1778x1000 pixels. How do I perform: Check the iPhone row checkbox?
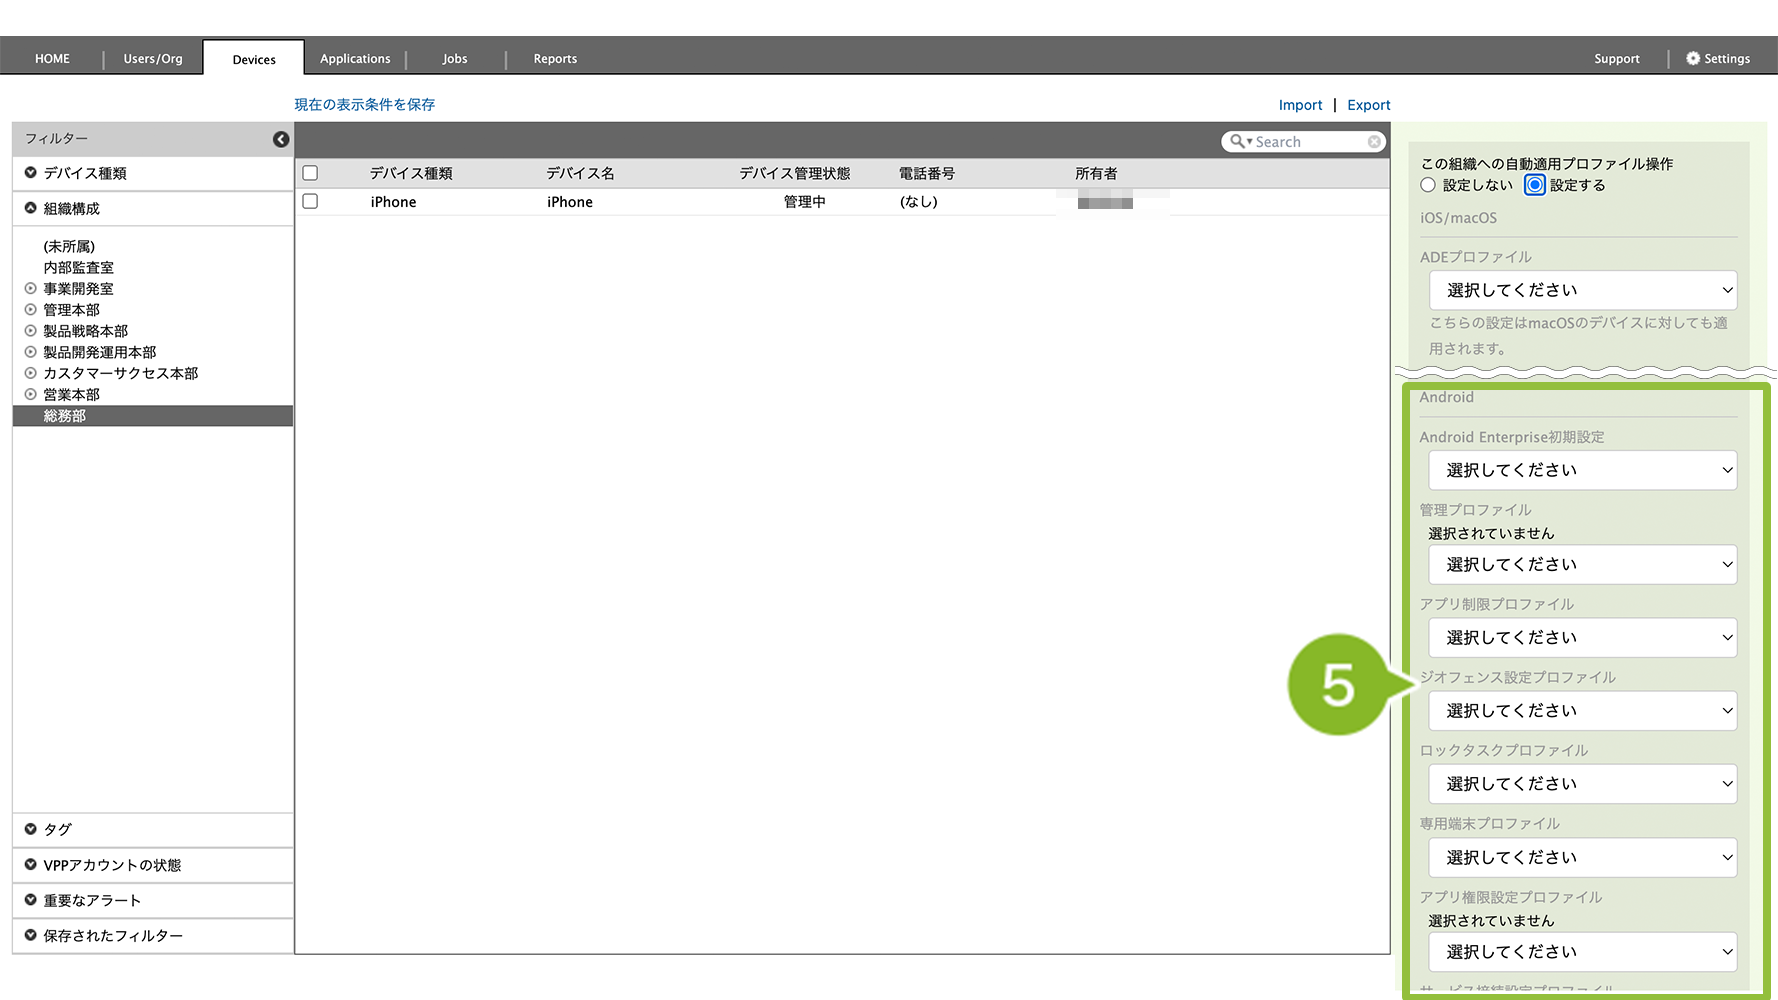(310, 201)
